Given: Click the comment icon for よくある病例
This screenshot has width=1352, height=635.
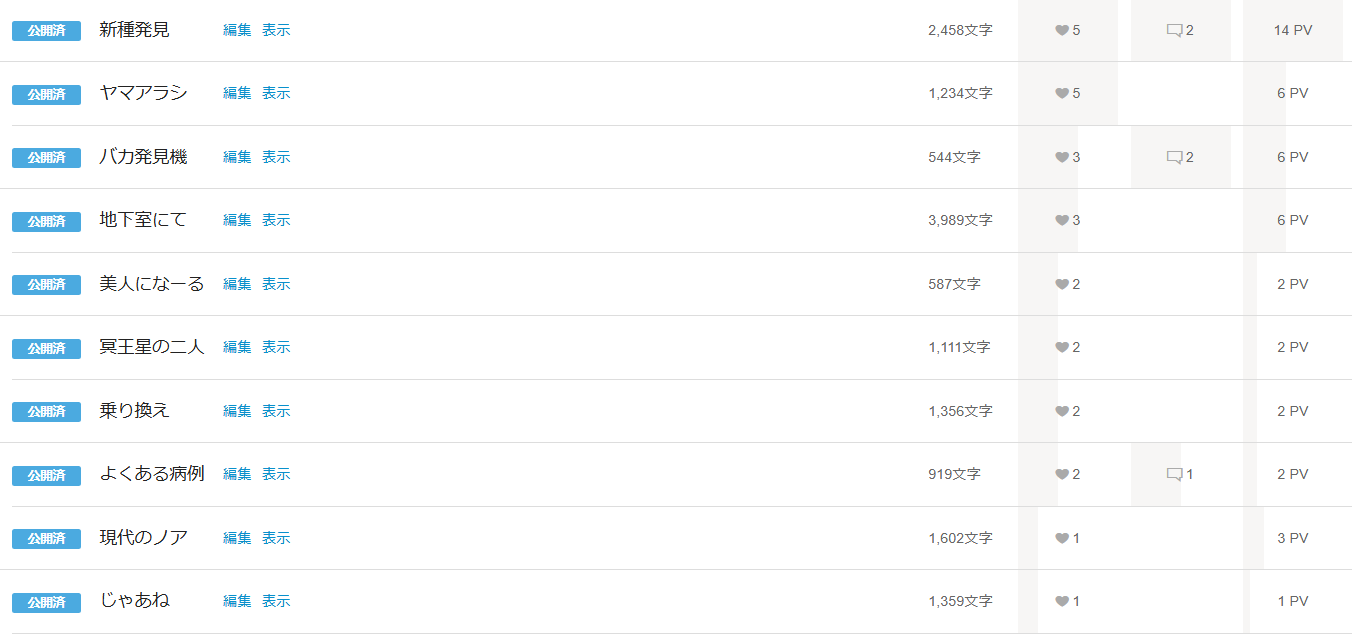Looking at the screenshot, I should (1174, 474).
